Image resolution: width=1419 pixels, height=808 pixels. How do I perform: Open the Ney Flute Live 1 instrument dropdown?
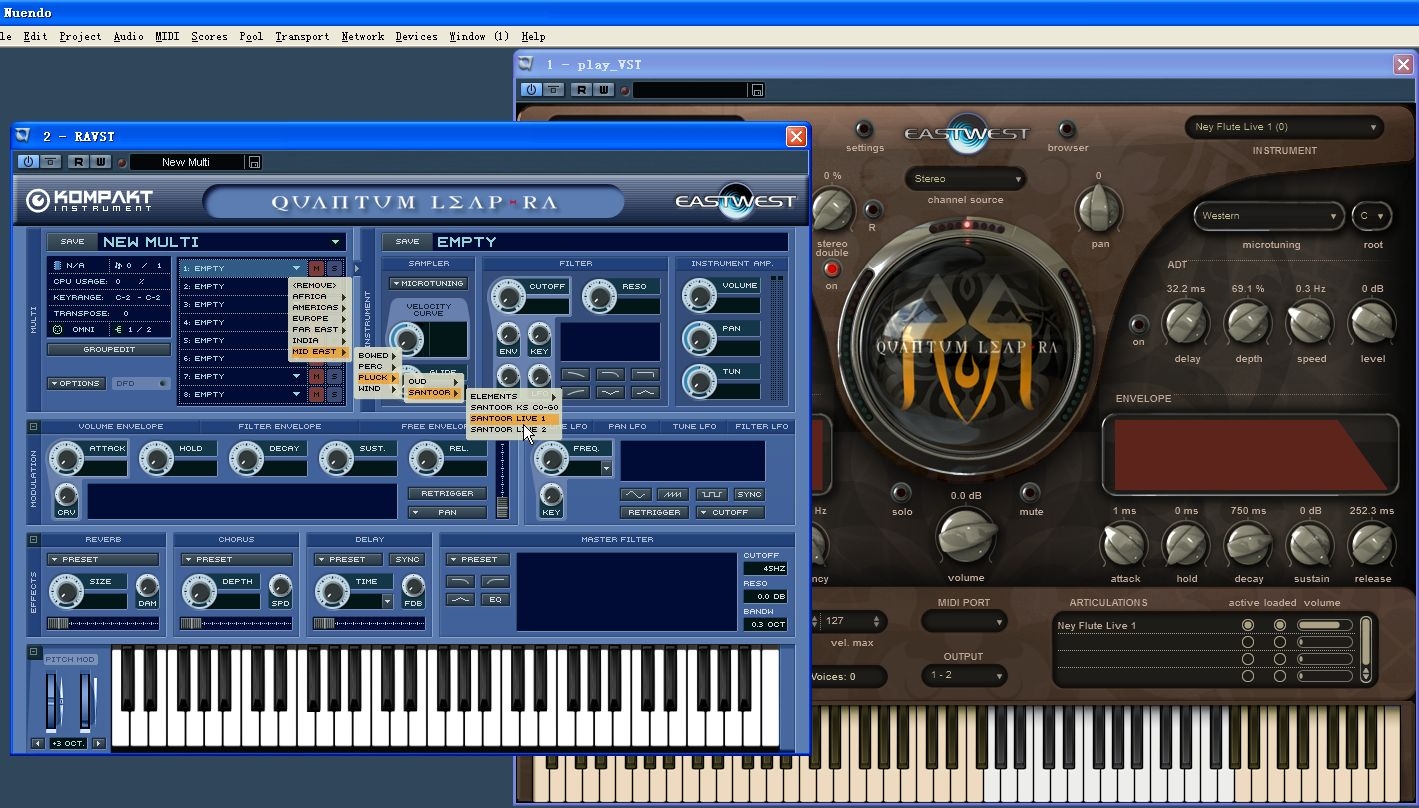point(1284,127)
